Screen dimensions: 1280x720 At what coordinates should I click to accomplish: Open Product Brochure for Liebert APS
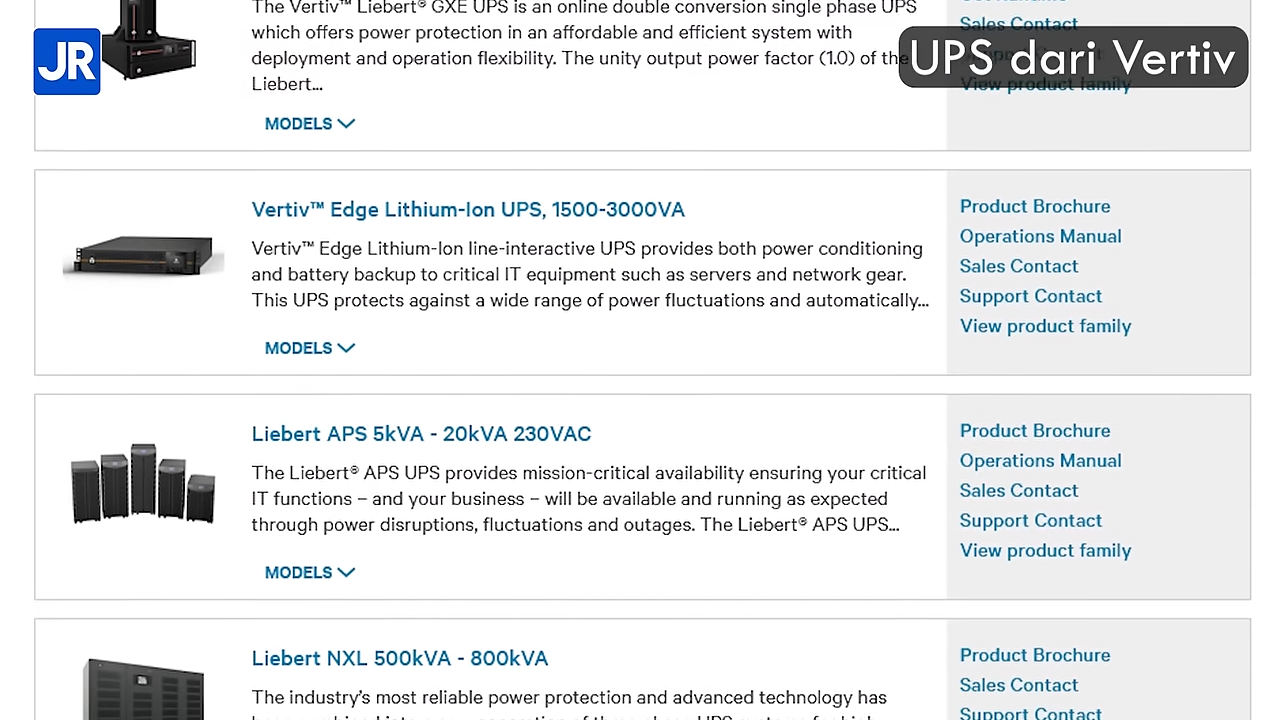[1035, 431]
